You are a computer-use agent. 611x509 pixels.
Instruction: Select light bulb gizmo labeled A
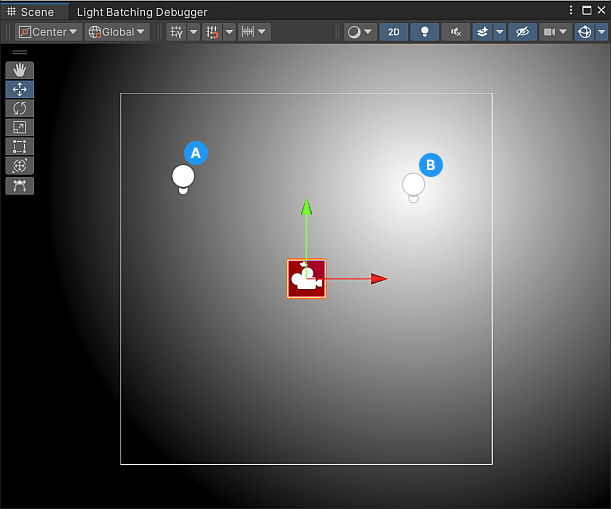click(x=183, y=179)
